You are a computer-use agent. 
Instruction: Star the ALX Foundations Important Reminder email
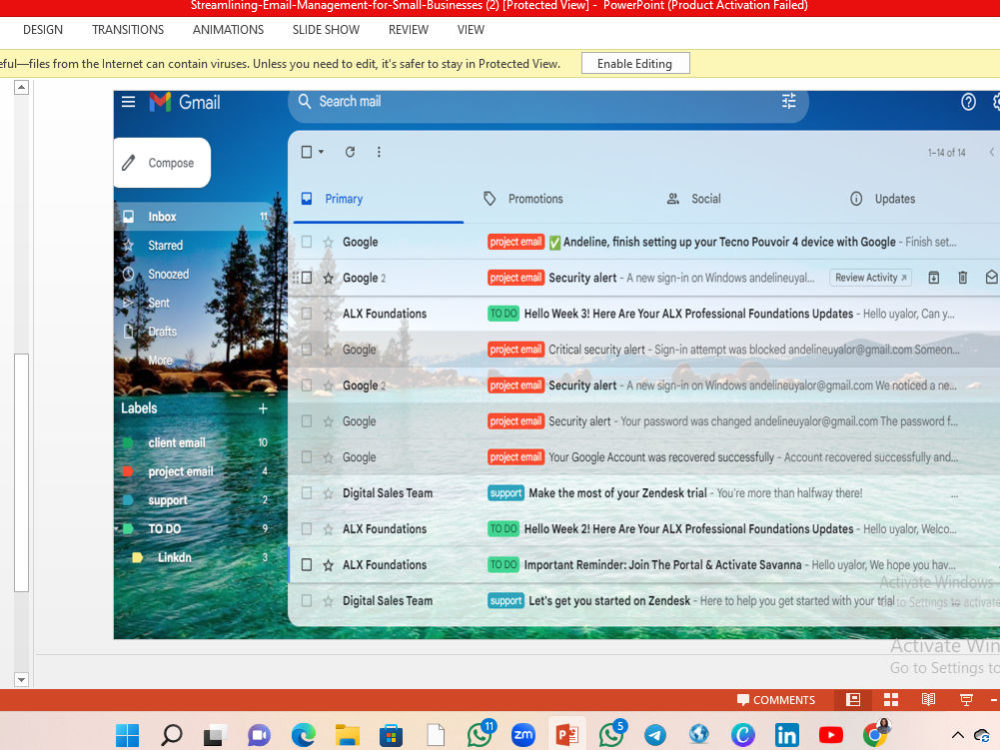coord(328,565)
